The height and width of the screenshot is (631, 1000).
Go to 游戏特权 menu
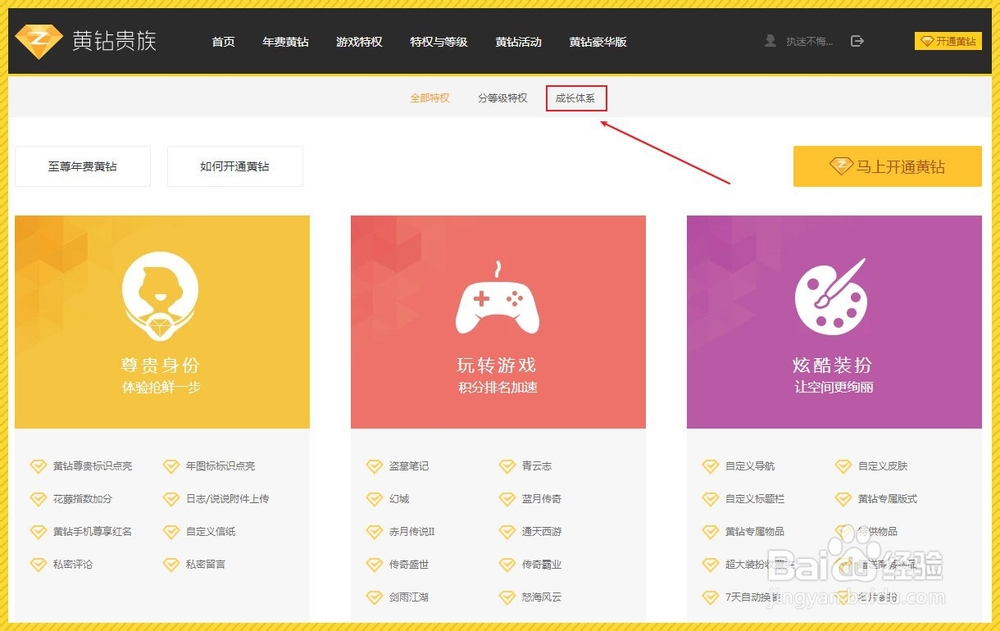[359, 42]
